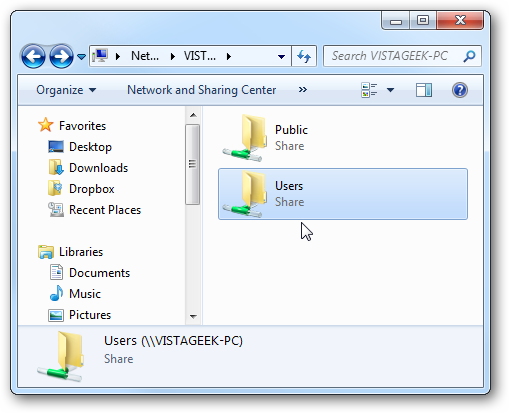Expand the address bar history dropdown
Screen dimensions: 509x413
pyautogui.click(x=281, y=57)
